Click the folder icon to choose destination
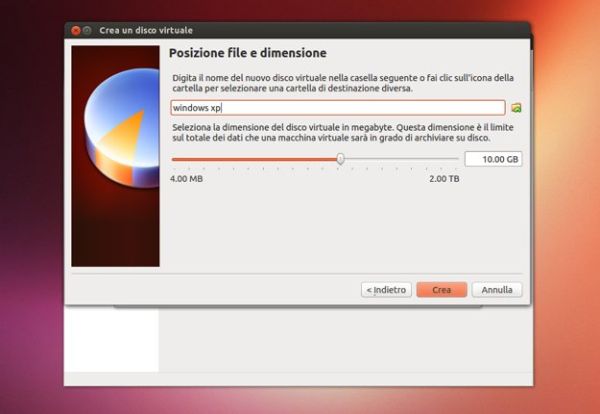 click(517, 107)
